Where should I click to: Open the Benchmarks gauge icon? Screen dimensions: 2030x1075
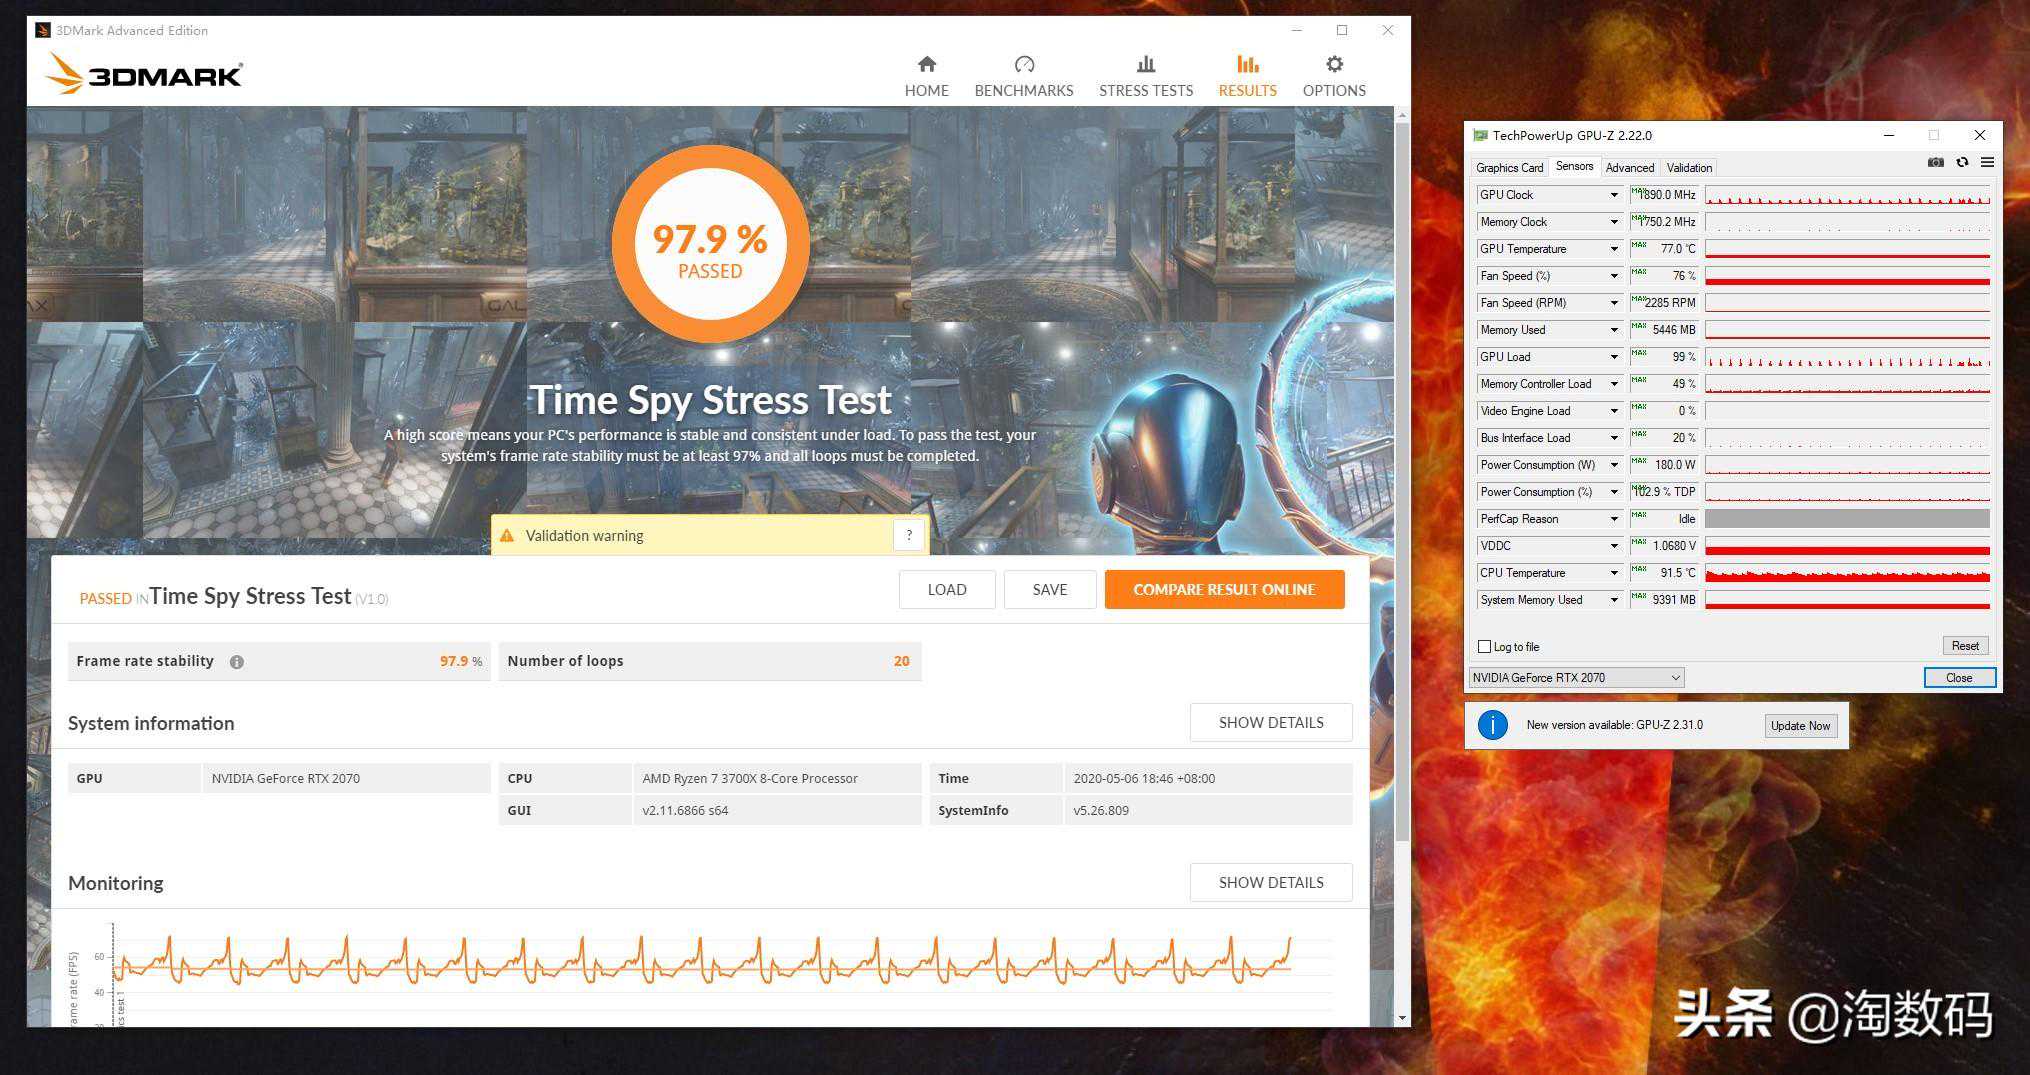tap(1023, 65)
